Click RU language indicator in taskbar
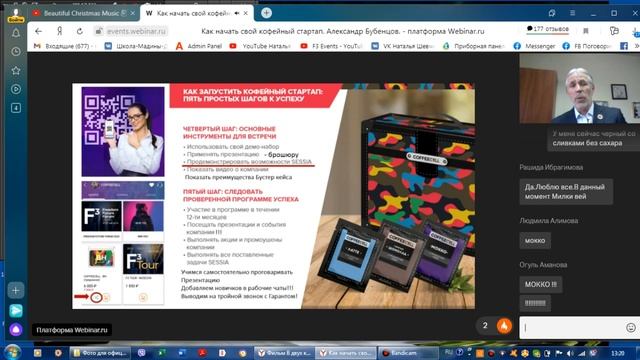The height and width of the screenshot is (360, 640). (x=449, y=352)
